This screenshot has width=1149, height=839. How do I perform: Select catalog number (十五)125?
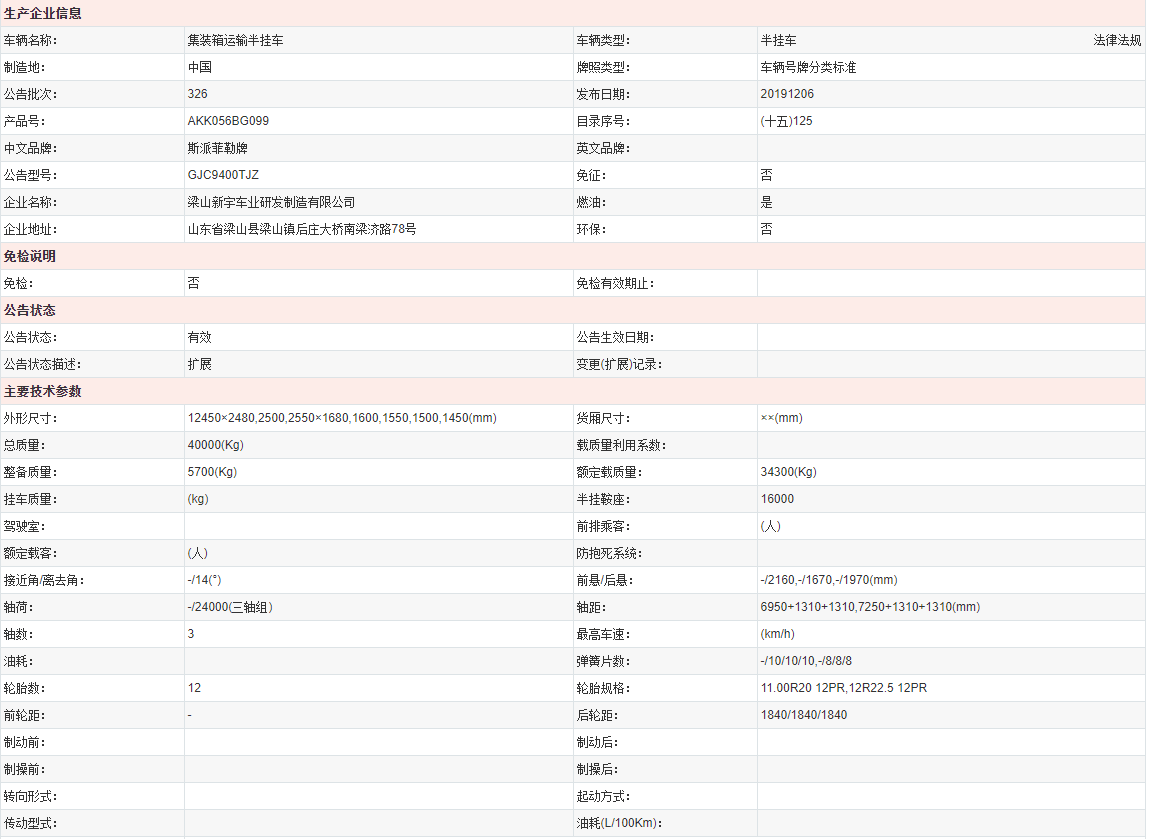(x=786, y=121)
